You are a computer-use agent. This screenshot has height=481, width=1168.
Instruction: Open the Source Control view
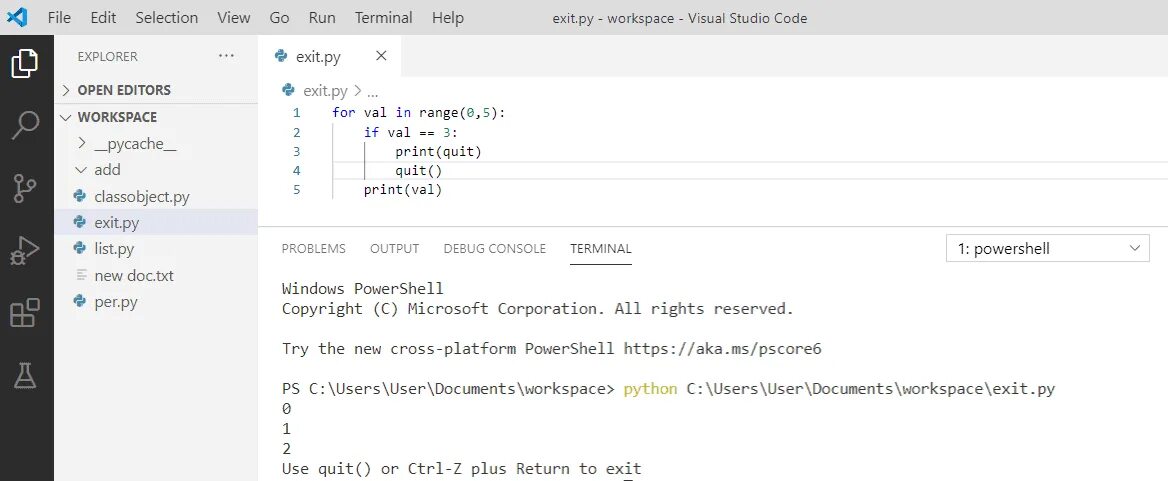[25, 188]
